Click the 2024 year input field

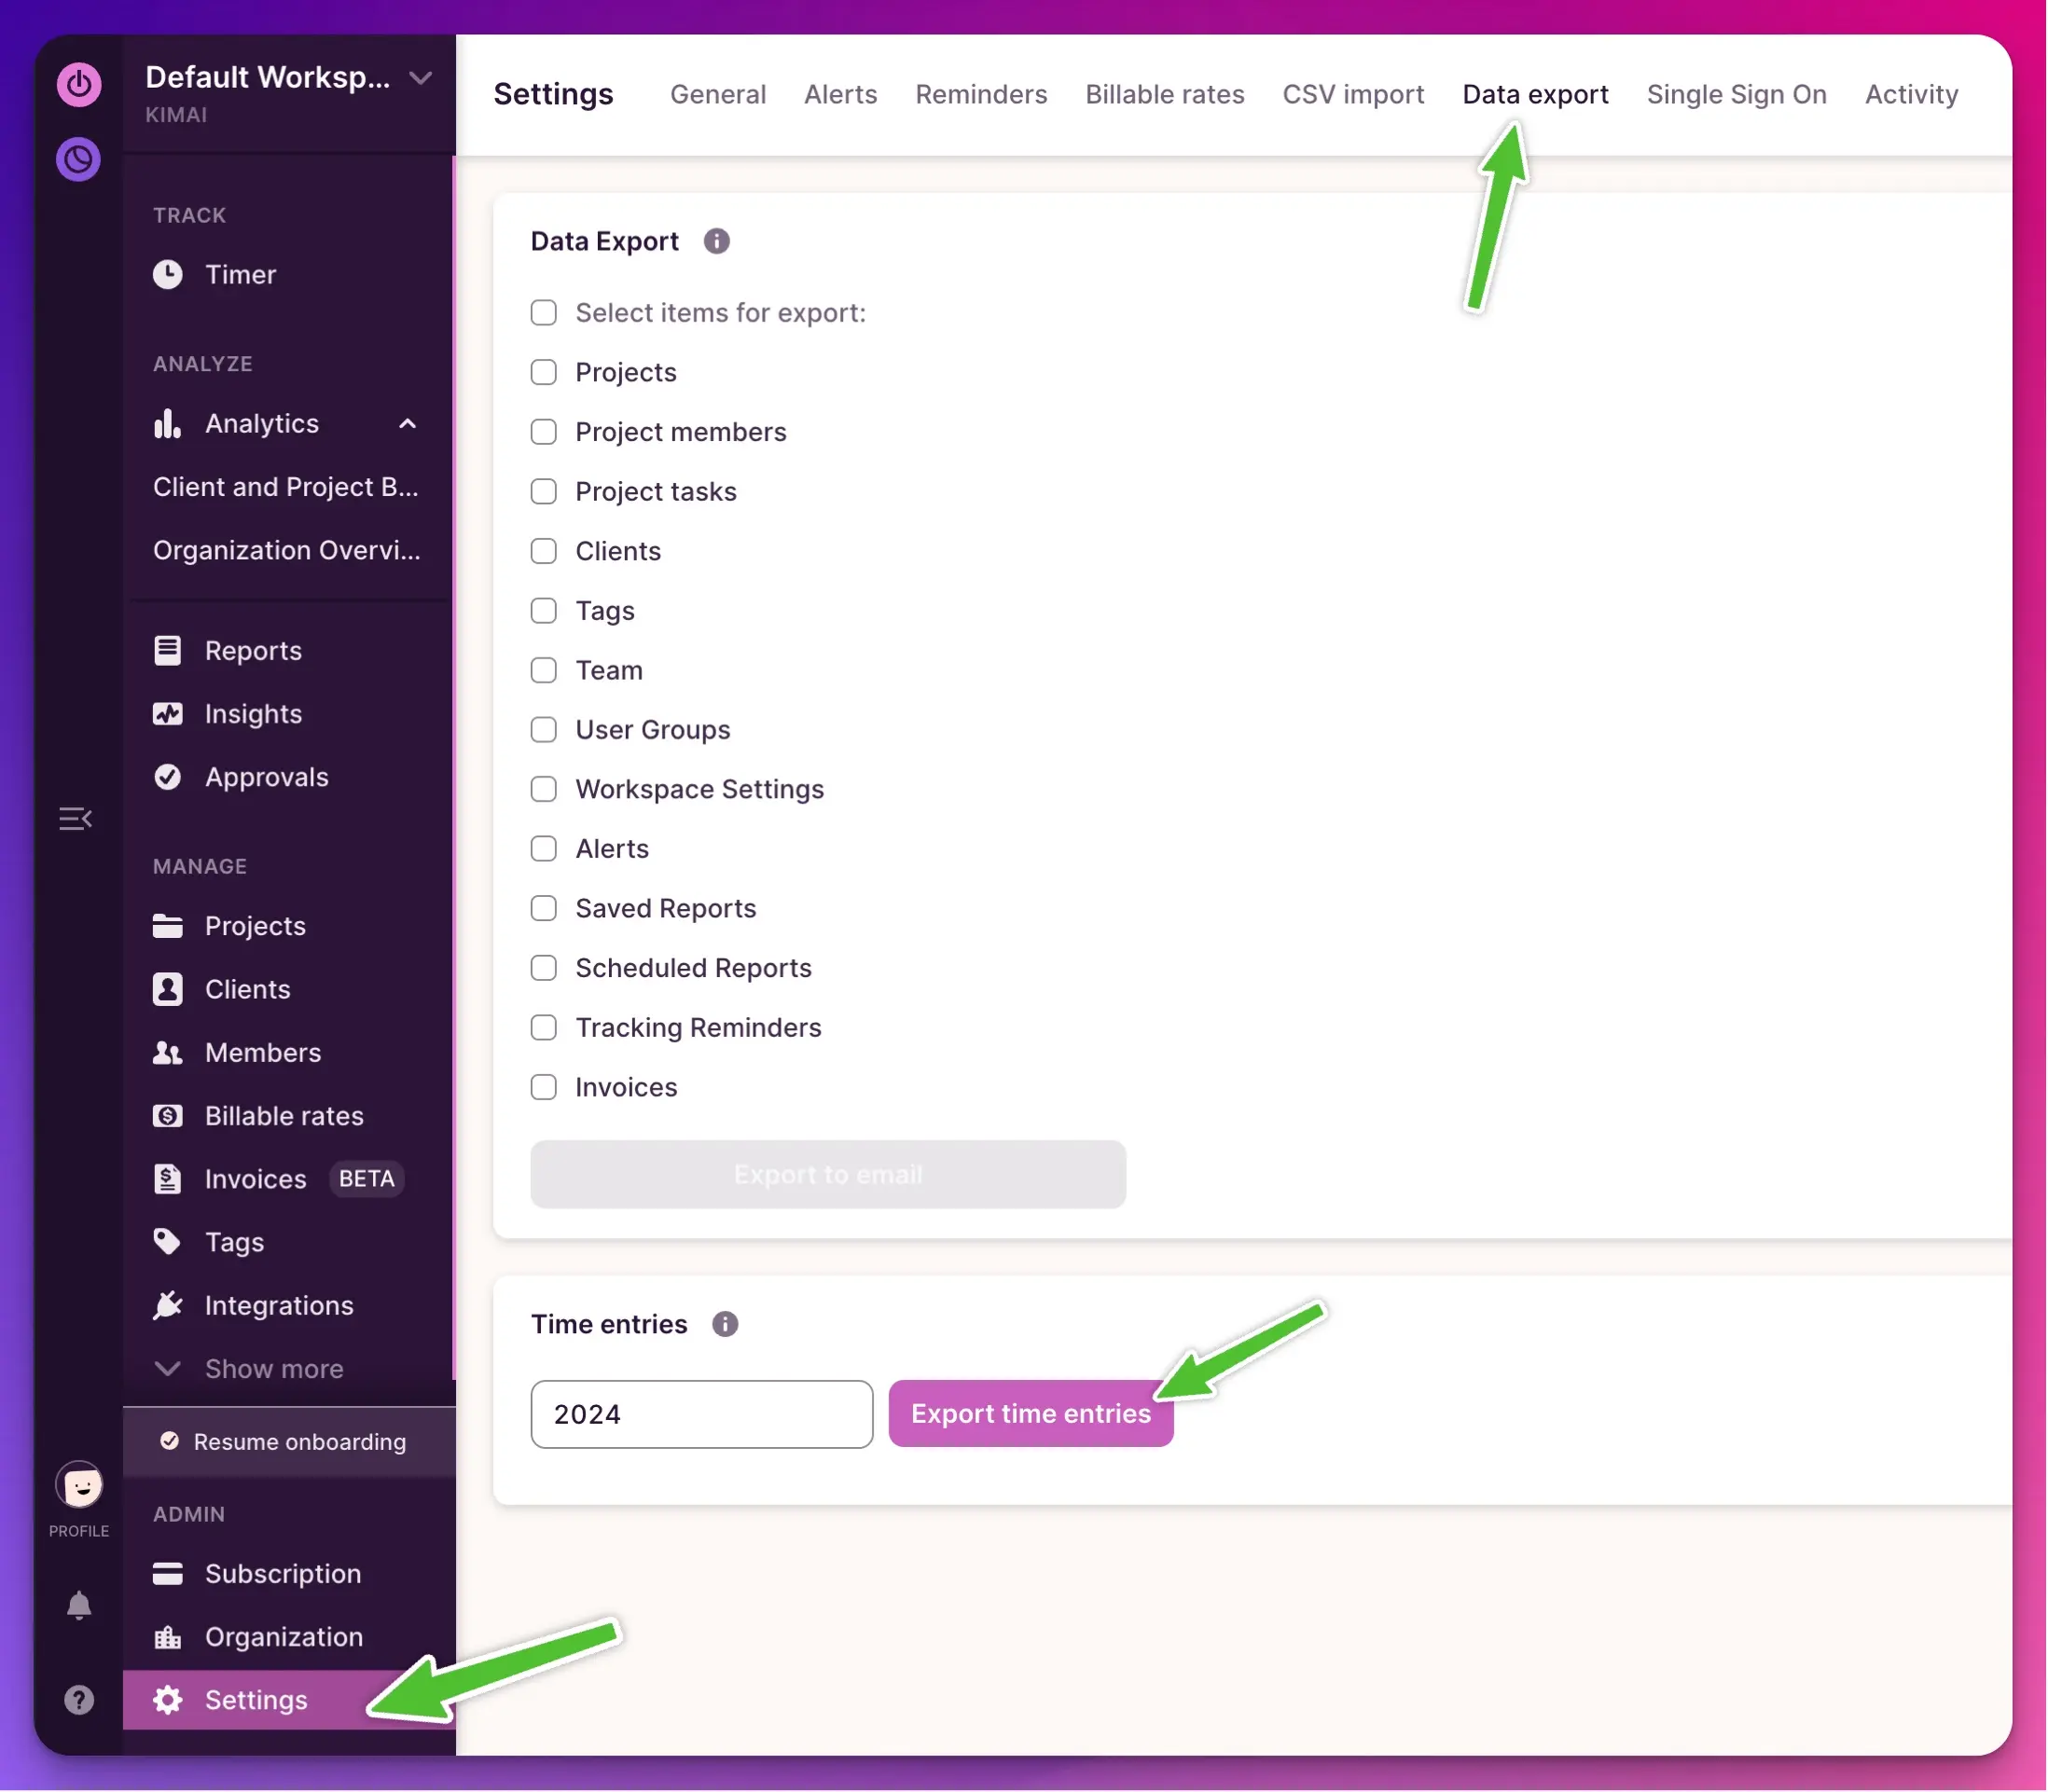701,1414
